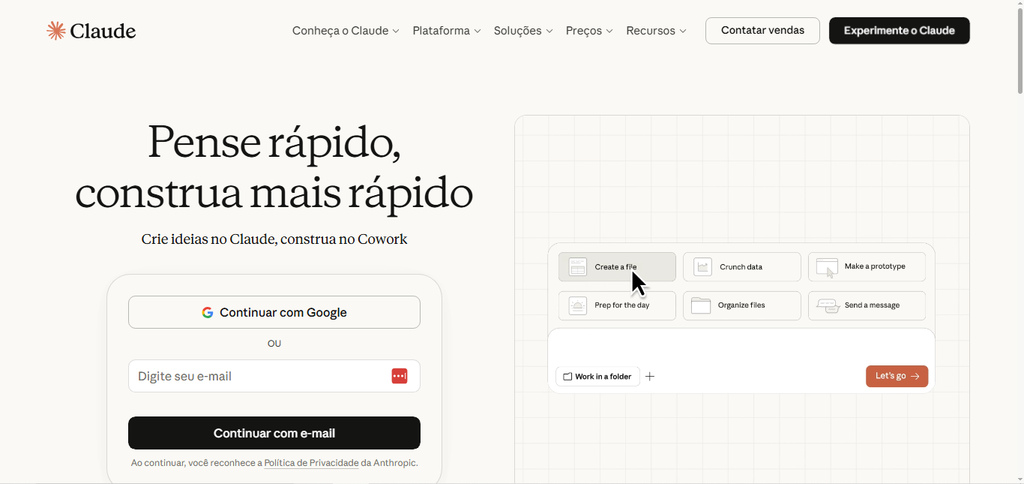Viewport: 1024px width, 484px height.
Task: Click the Make a prototype icon
Action: (827, 267)
